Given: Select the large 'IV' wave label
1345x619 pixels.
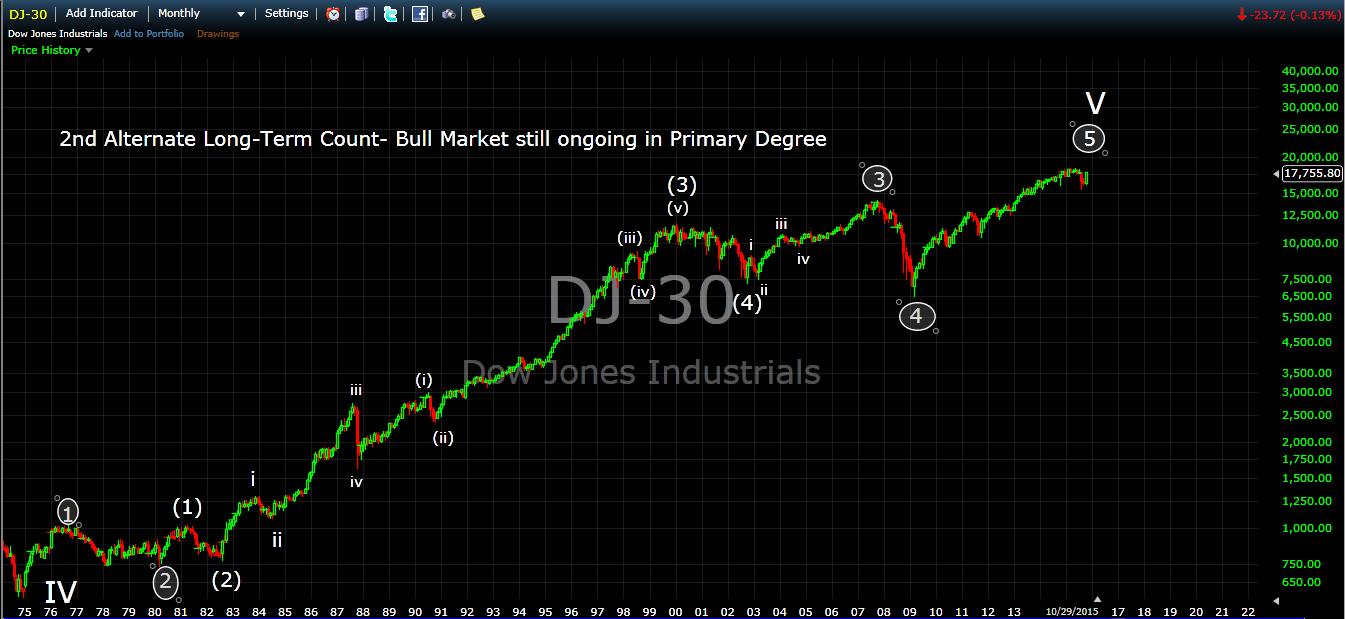Looking at the screenshot, I should pos(60,592).
